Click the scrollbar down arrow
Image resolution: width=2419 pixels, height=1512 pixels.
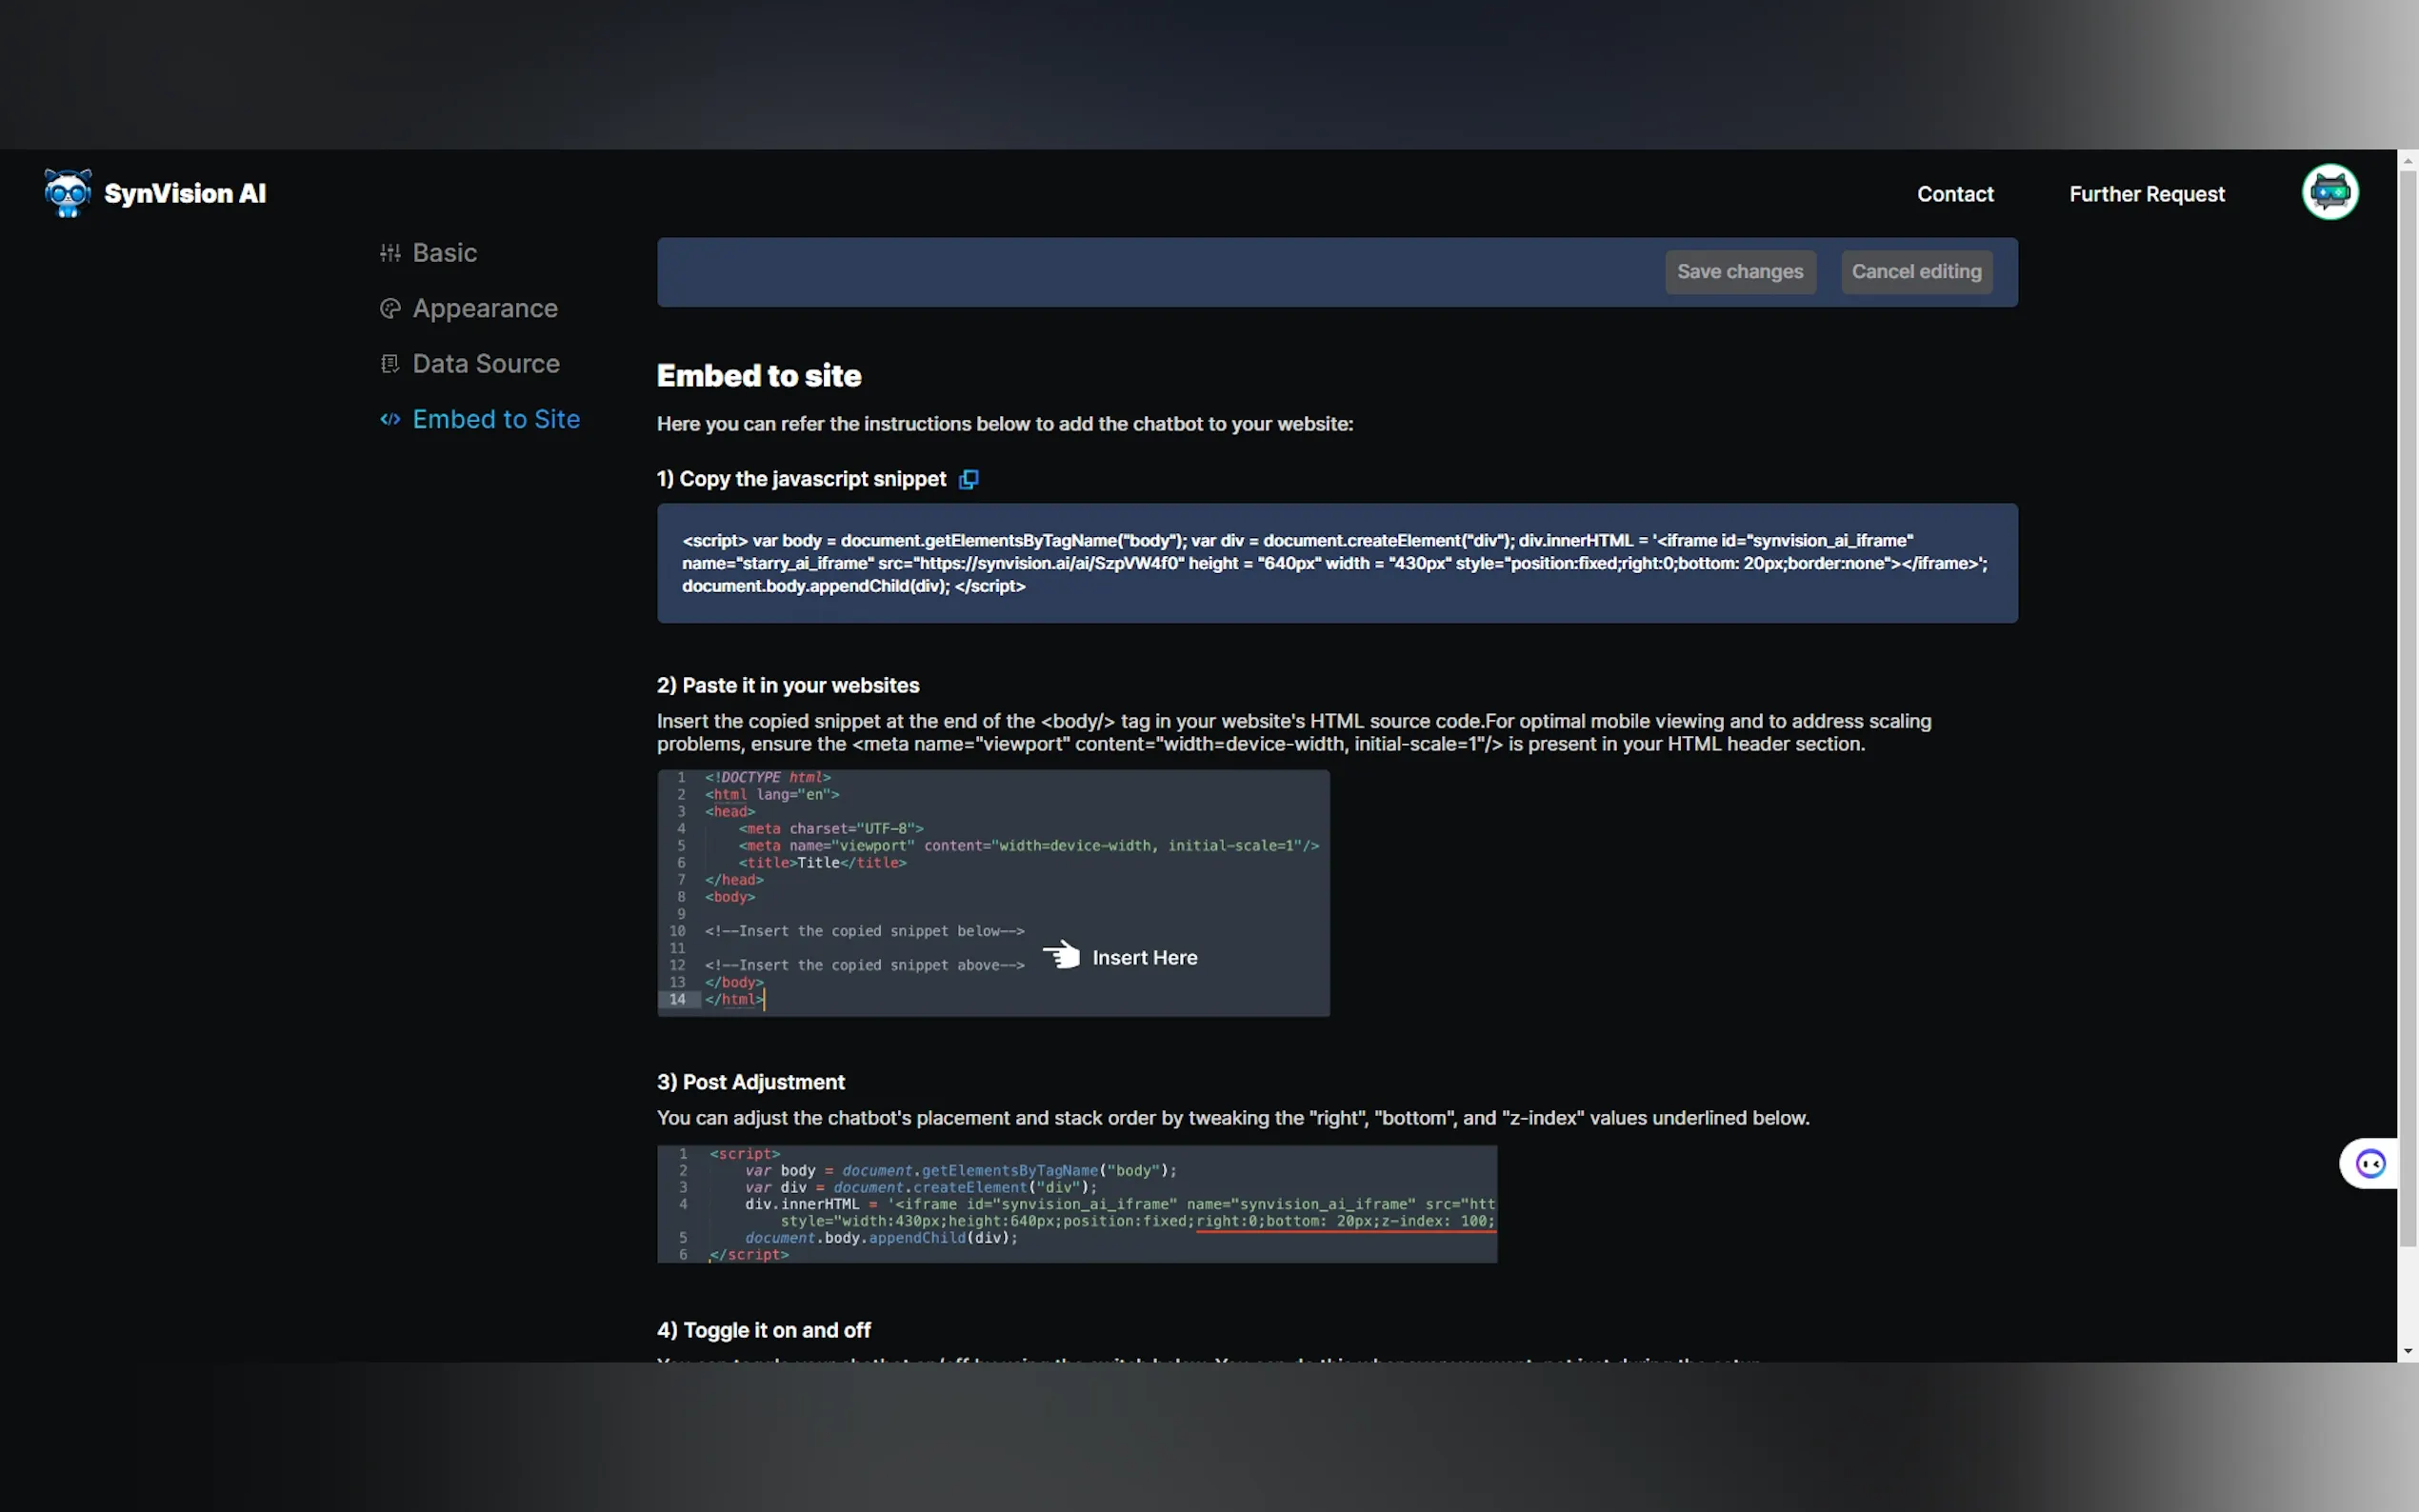(x=2408, y=1352)
